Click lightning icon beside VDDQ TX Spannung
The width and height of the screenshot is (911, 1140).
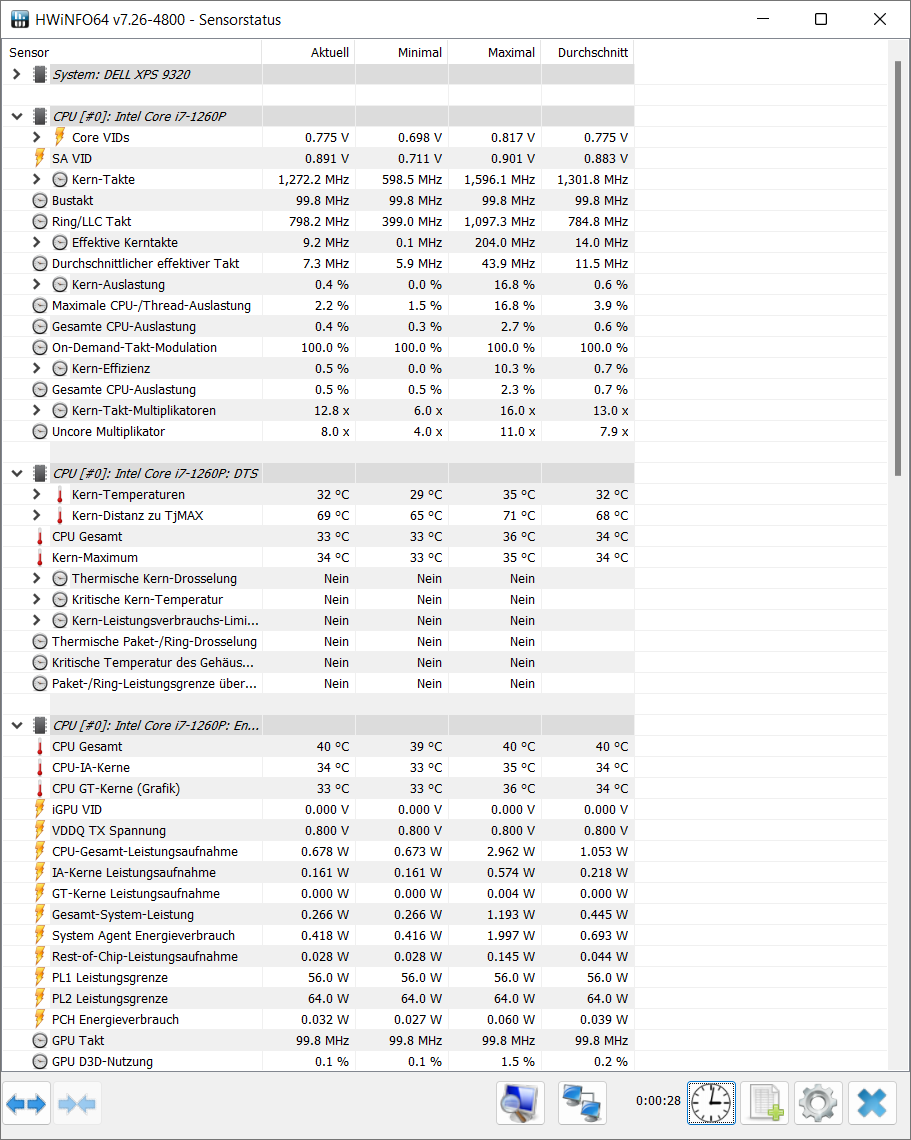point(40,830)
